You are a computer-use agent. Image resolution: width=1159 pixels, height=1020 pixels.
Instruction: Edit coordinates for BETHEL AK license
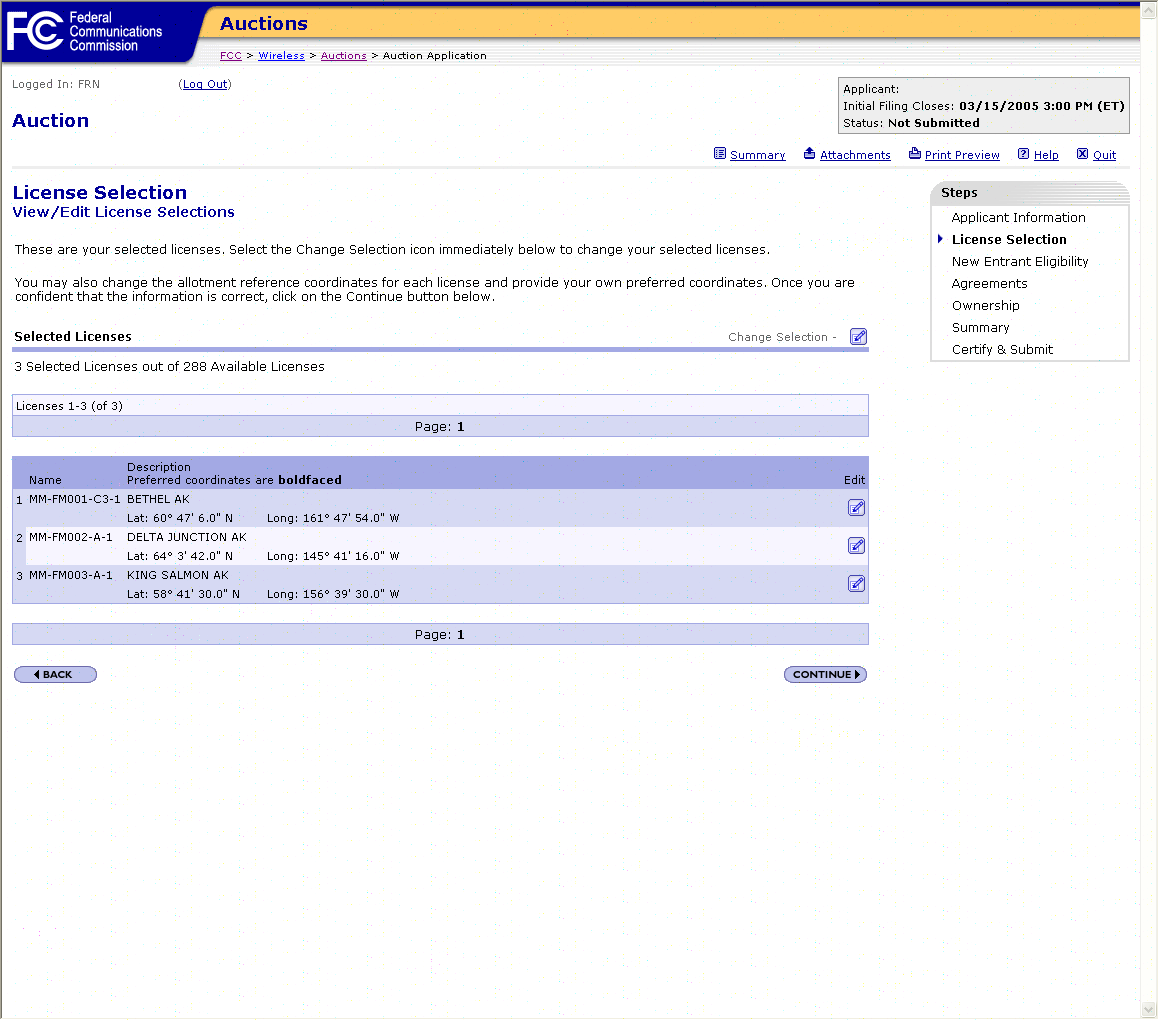pos(857,508)
